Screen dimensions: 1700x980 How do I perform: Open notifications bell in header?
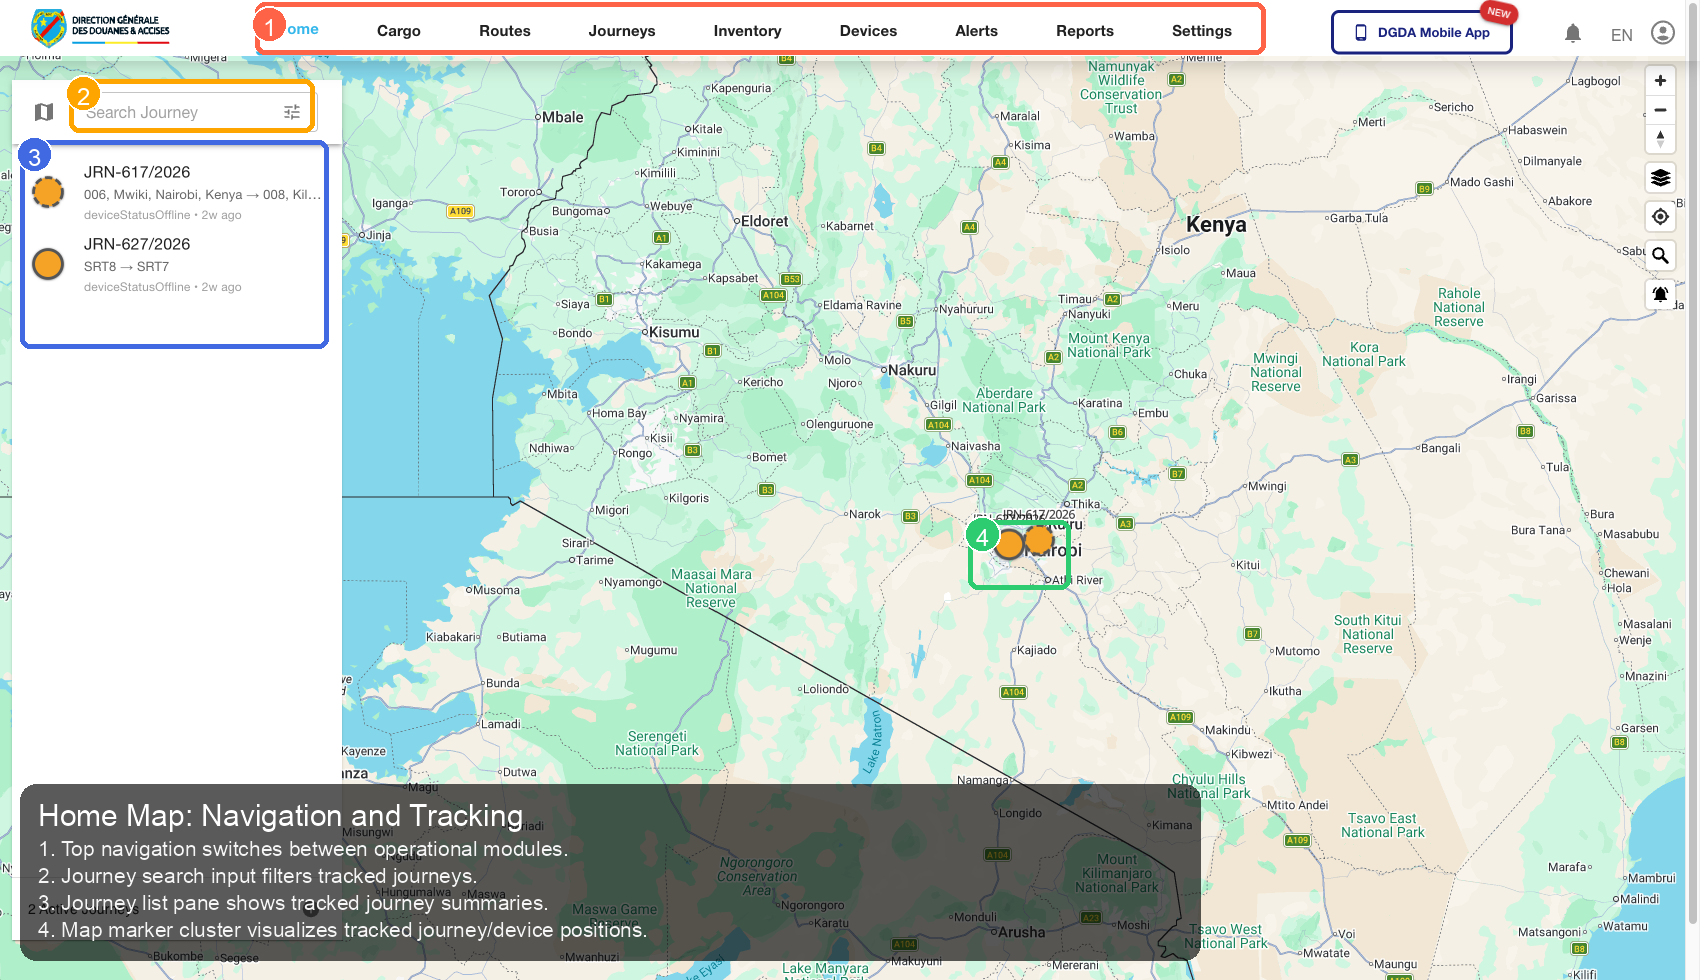(x=1573, y=34)
